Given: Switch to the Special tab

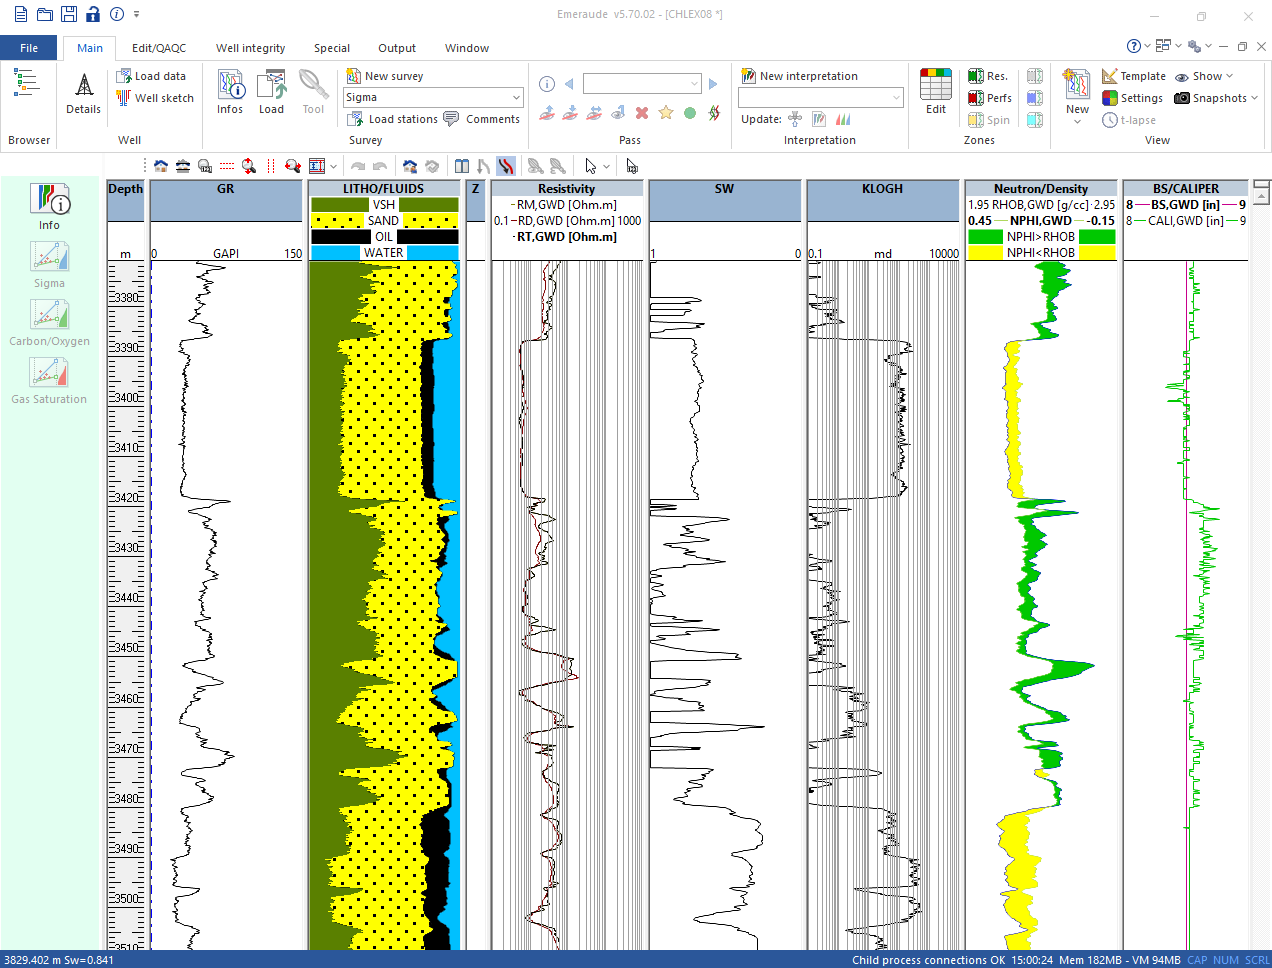Looking at the screenshot, I should coord(332,48).
